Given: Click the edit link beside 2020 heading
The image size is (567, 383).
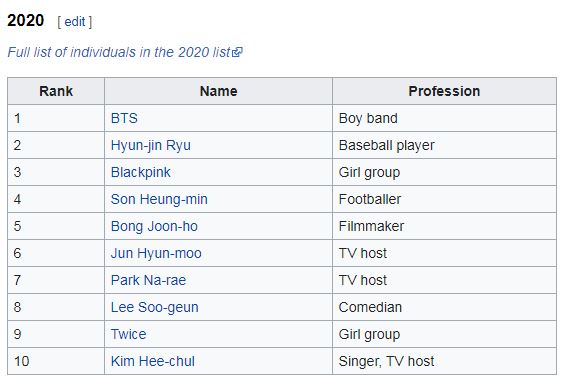Looking at the screenshot, I should 74,22.
